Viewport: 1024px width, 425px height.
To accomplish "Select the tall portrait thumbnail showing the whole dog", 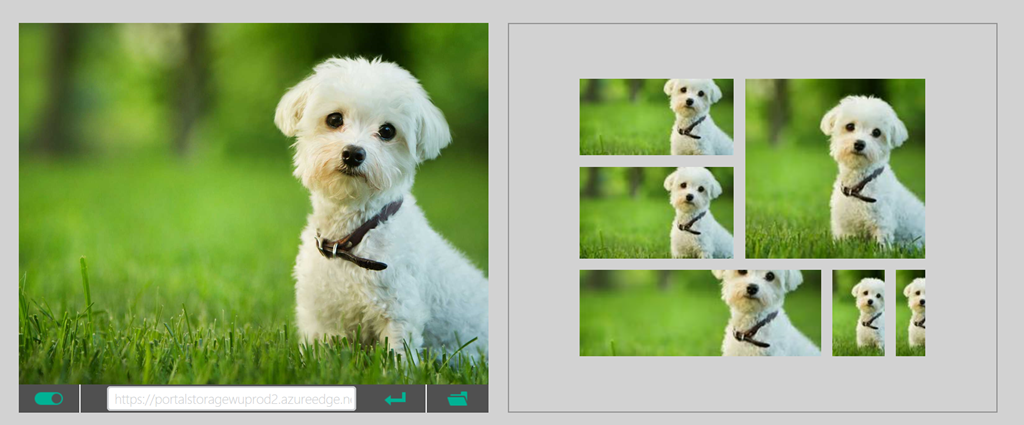I will click(859, 313).
